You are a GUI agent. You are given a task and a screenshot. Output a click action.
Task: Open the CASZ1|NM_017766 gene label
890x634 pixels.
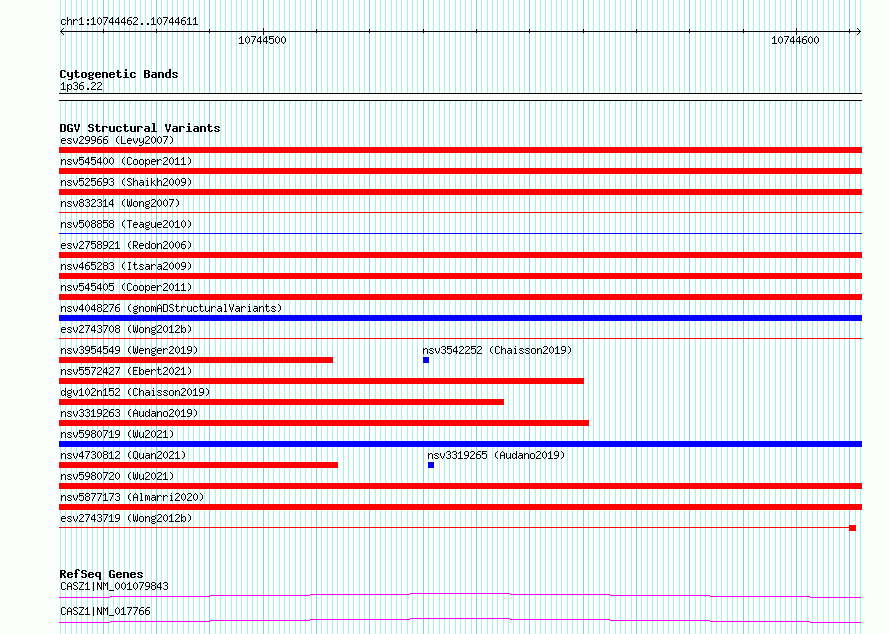point(105,611)
